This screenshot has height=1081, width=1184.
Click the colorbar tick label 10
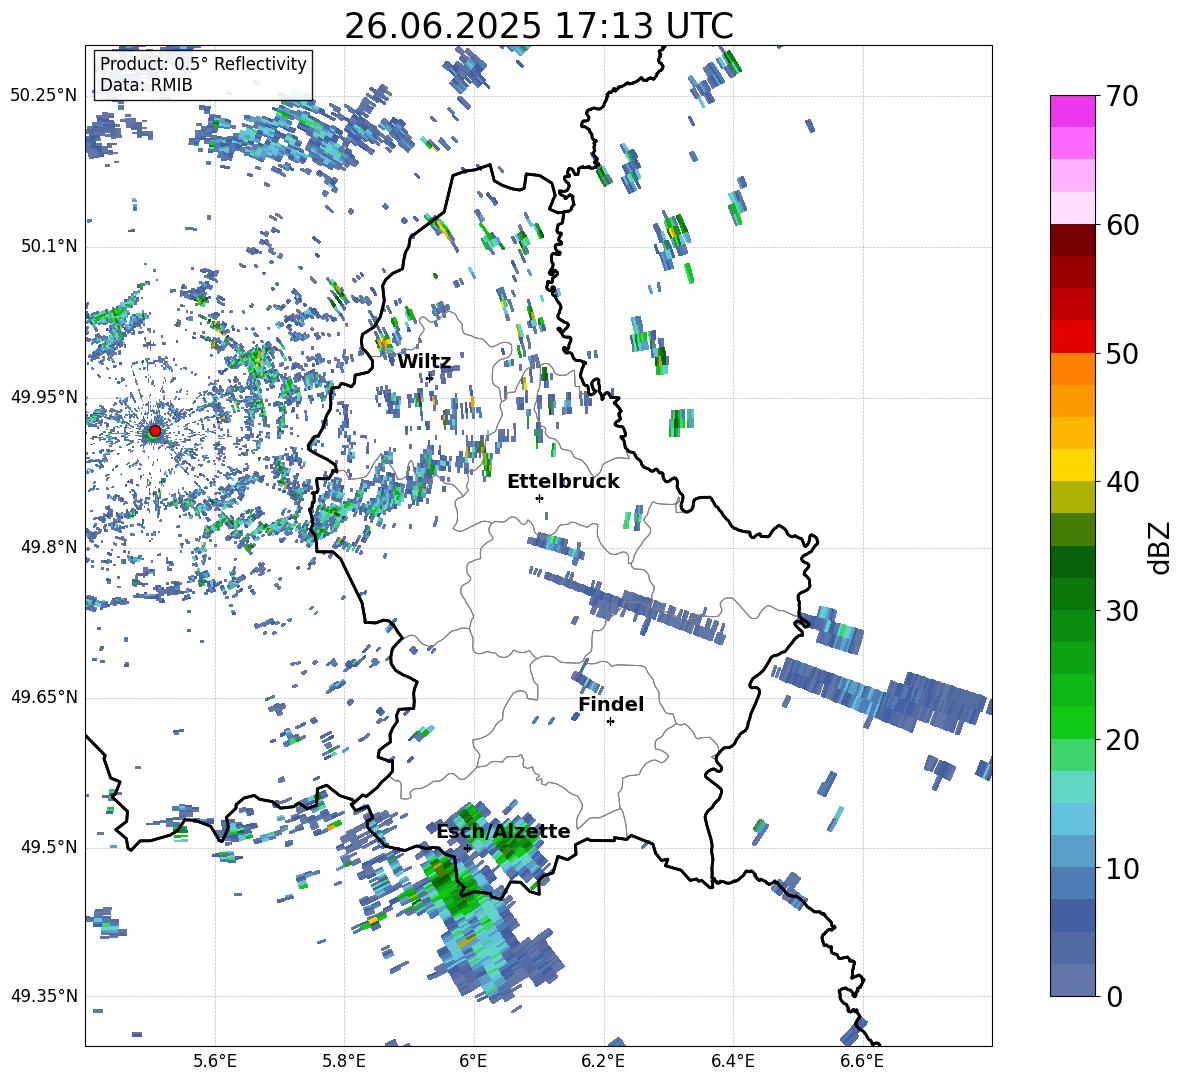pyautogui.click(x=1122, y=868)
